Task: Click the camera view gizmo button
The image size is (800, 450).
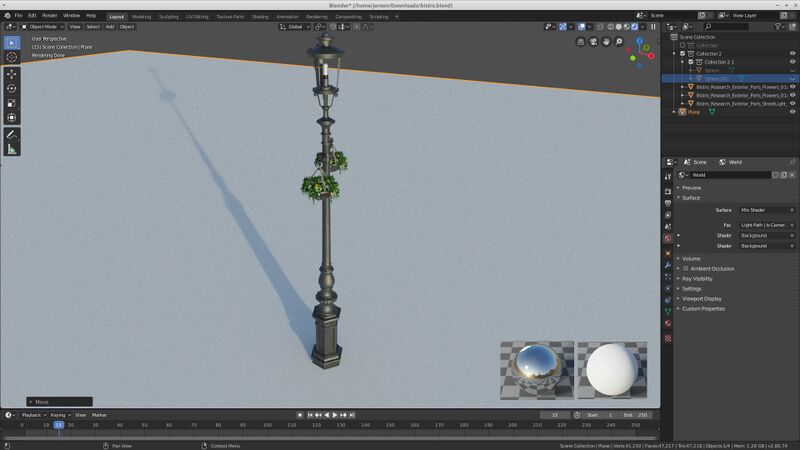Action: pos(593,42)
